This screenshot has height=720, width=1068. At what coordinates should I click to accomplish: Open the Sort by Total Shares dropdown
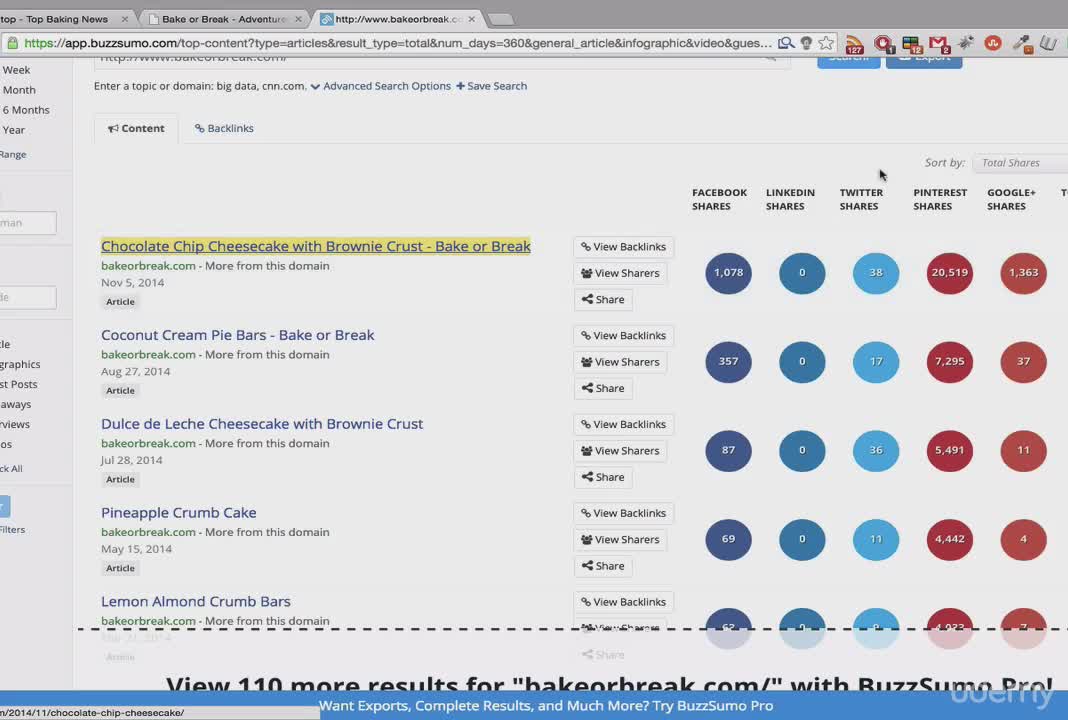(x=1020, y=163)
